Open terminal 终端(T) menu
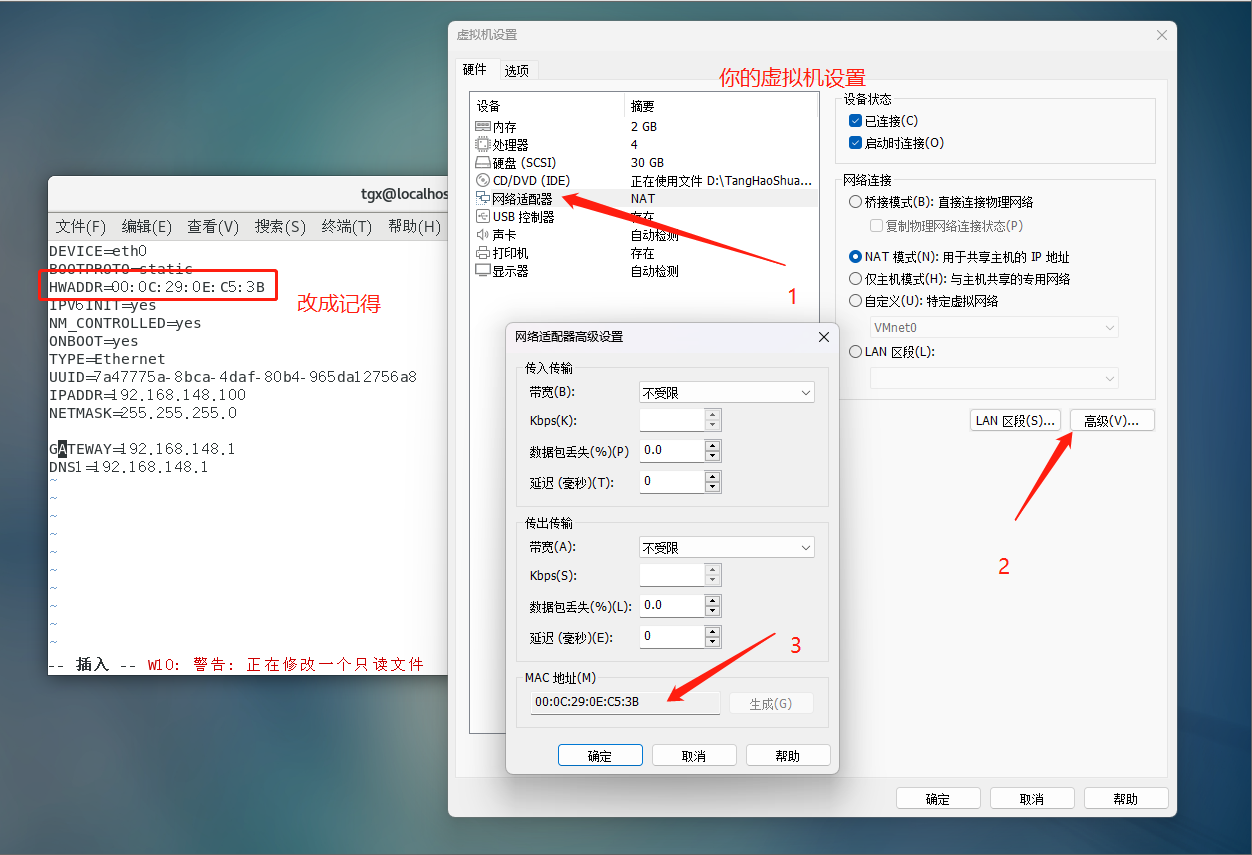The width and height of the screenshot is (1252, 855). (347, 227)
